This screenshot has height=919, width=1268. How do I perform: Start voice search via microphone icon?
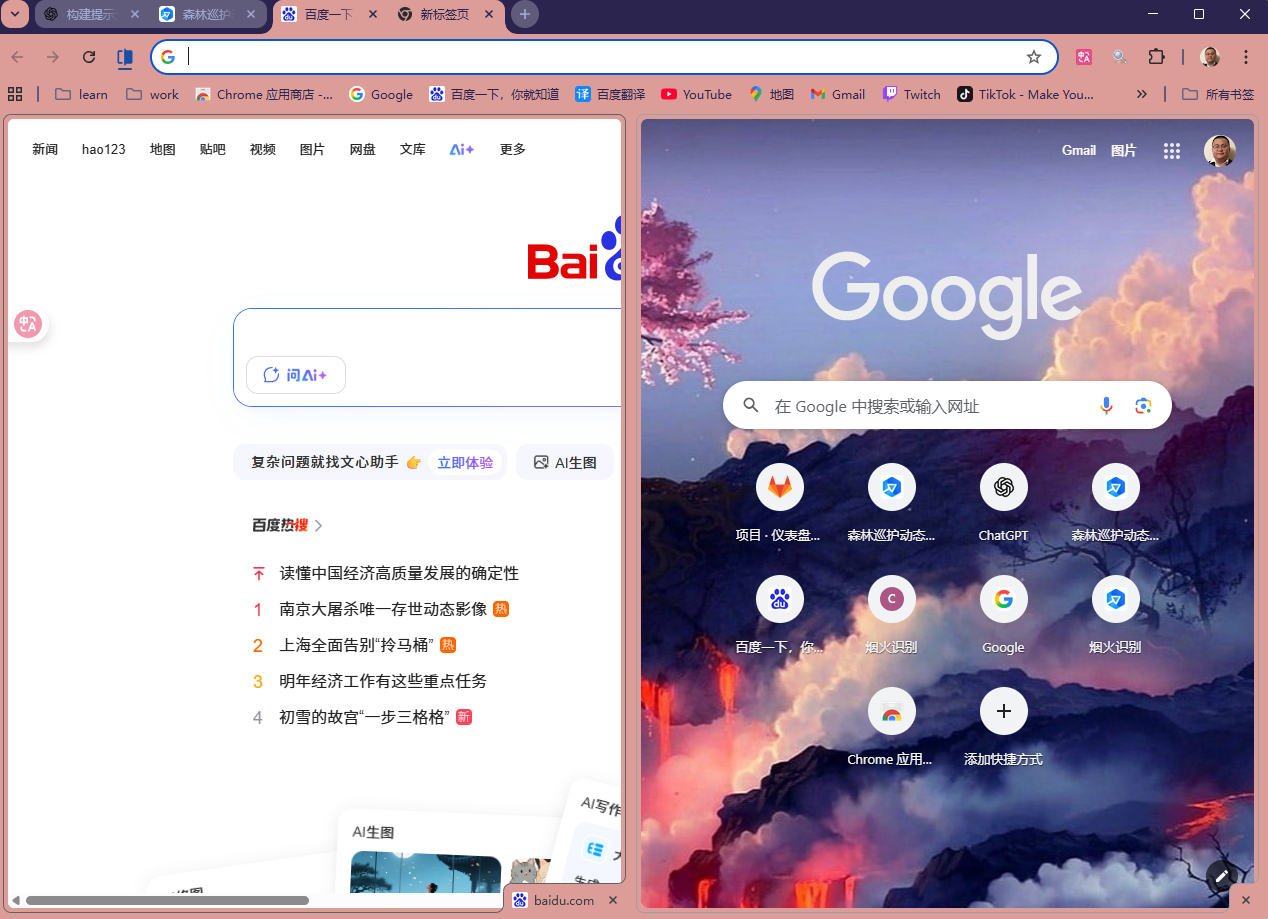(1106, 405)
